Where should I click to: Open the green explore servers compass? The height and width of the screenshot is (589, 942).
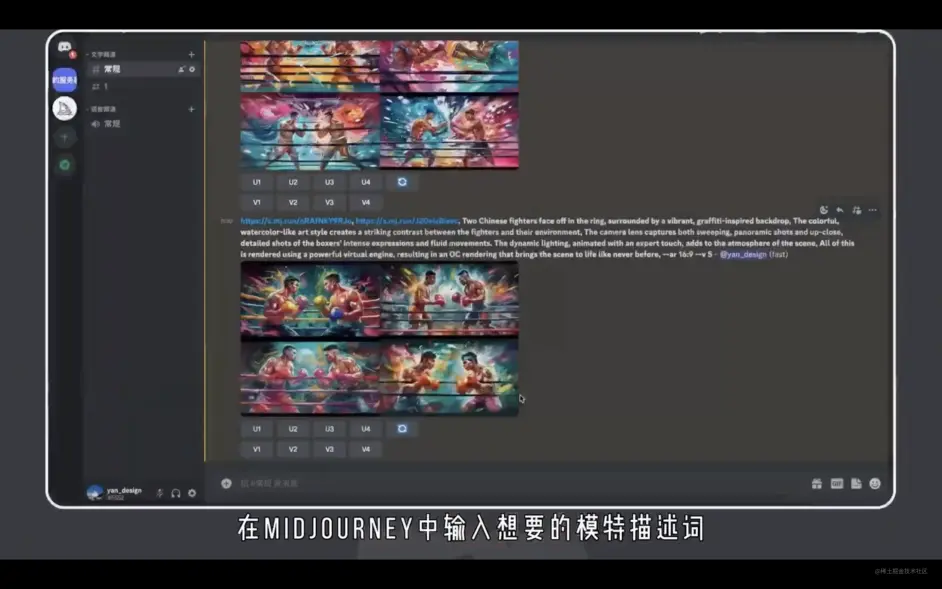[64, 165]
